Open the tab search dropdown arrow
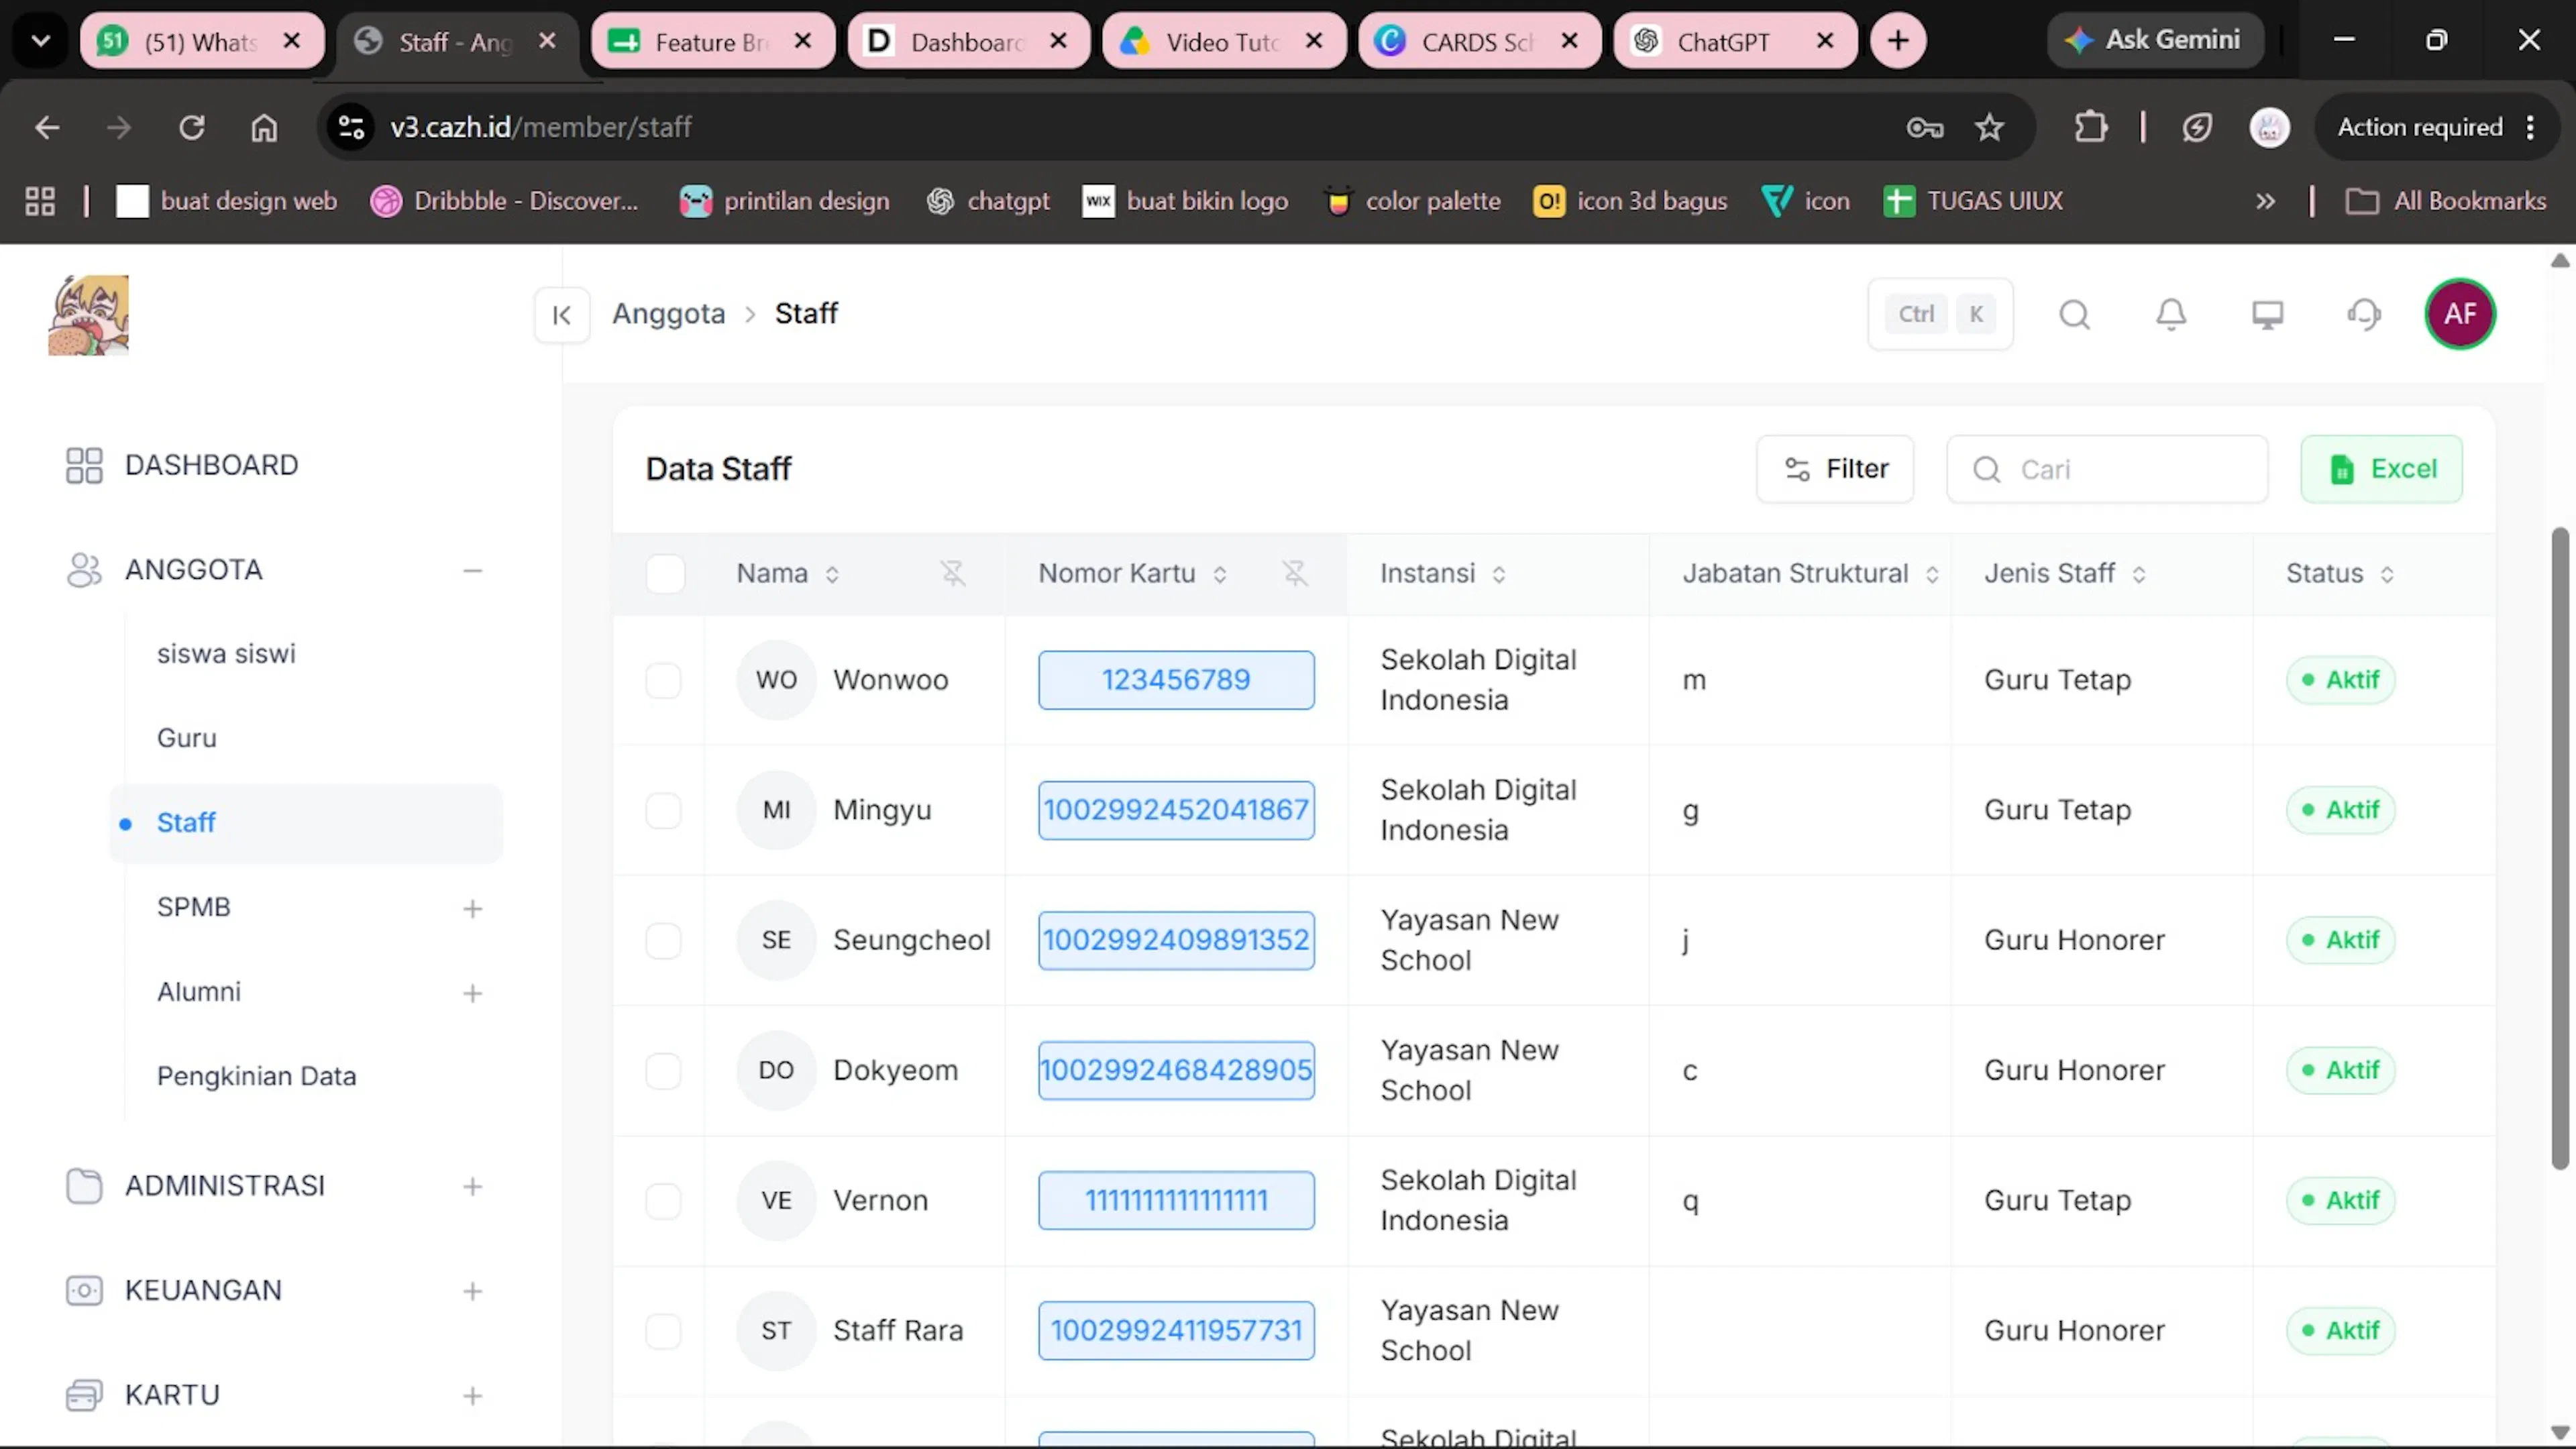2576x1449 pixels. click(41, 41)
